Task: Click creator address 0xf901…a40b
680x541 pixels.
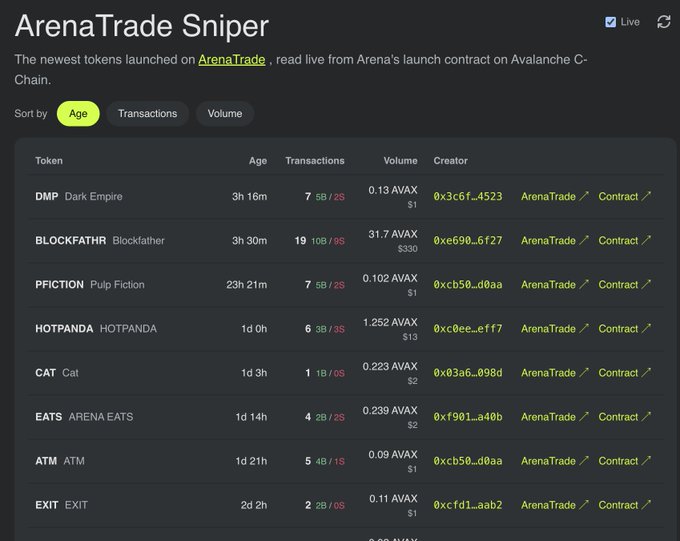Action: tap(468, 417)
